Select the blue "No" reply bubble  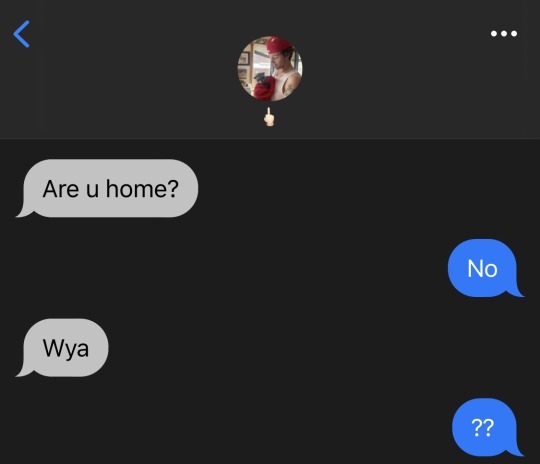point(486,268)
